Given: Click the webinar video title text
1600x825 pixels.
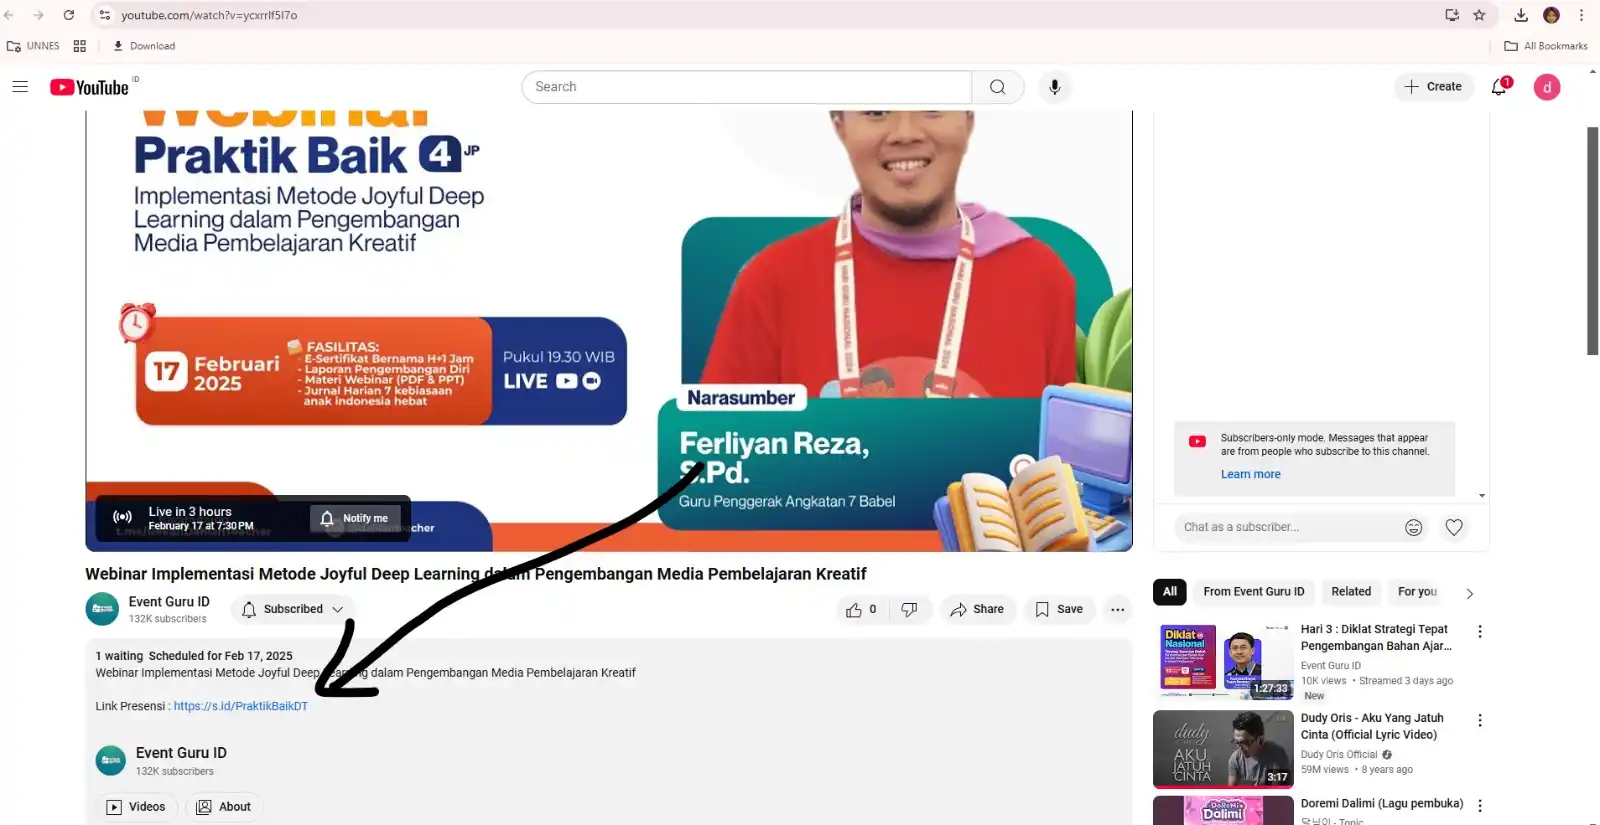Looking at the screenshot, I should (475, 574).
